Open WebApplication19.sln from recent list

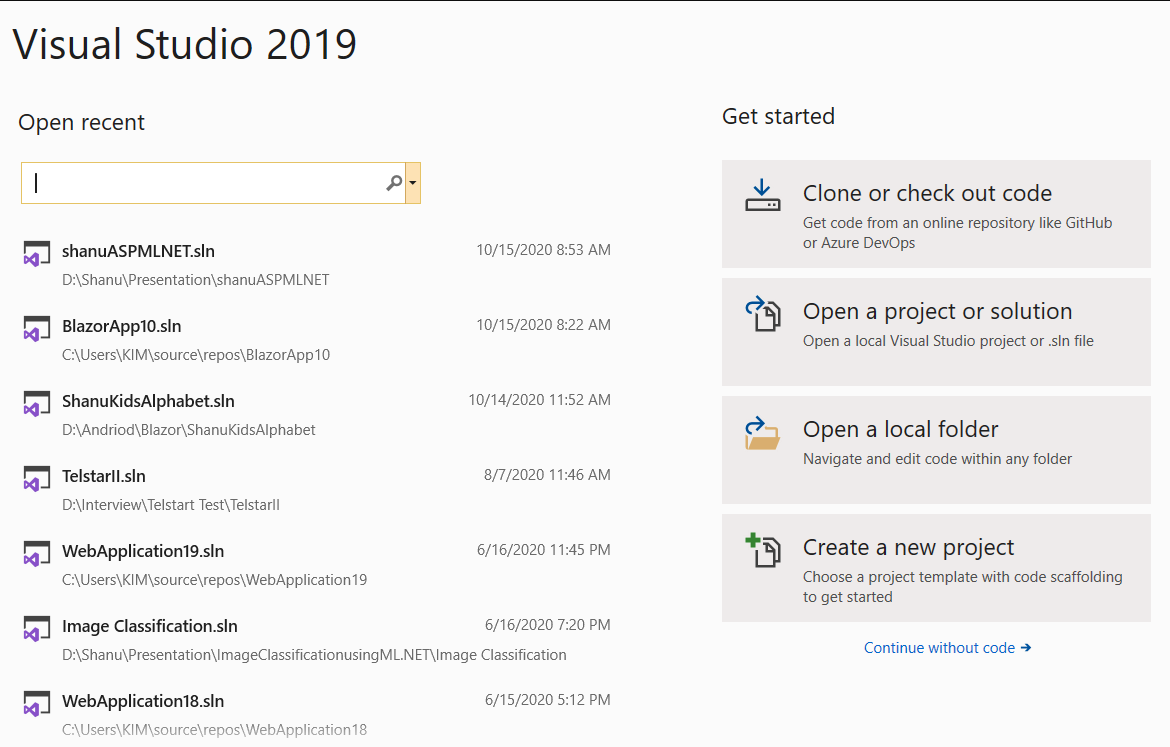pyautogui.click(x=143, y=551)
